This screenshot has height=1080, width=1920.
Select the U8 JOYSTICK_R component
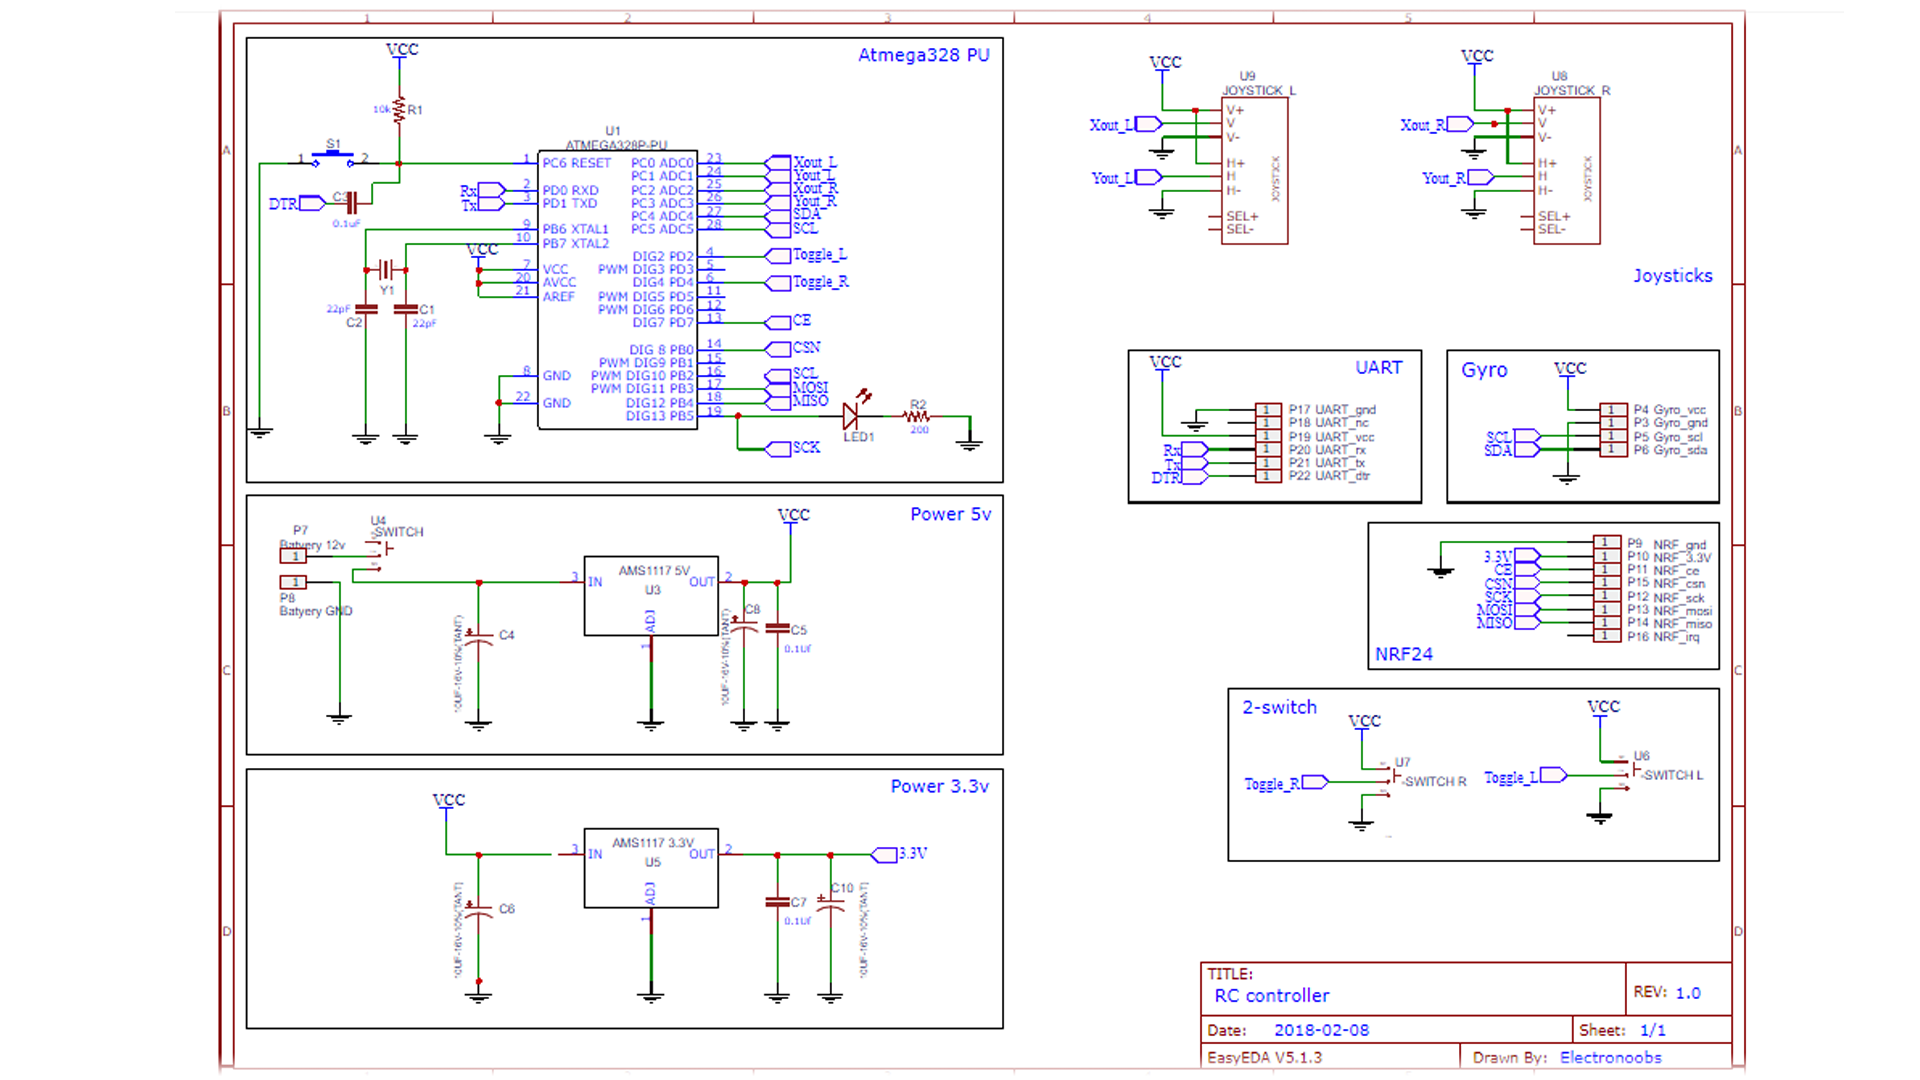(x=1567, y=170)
